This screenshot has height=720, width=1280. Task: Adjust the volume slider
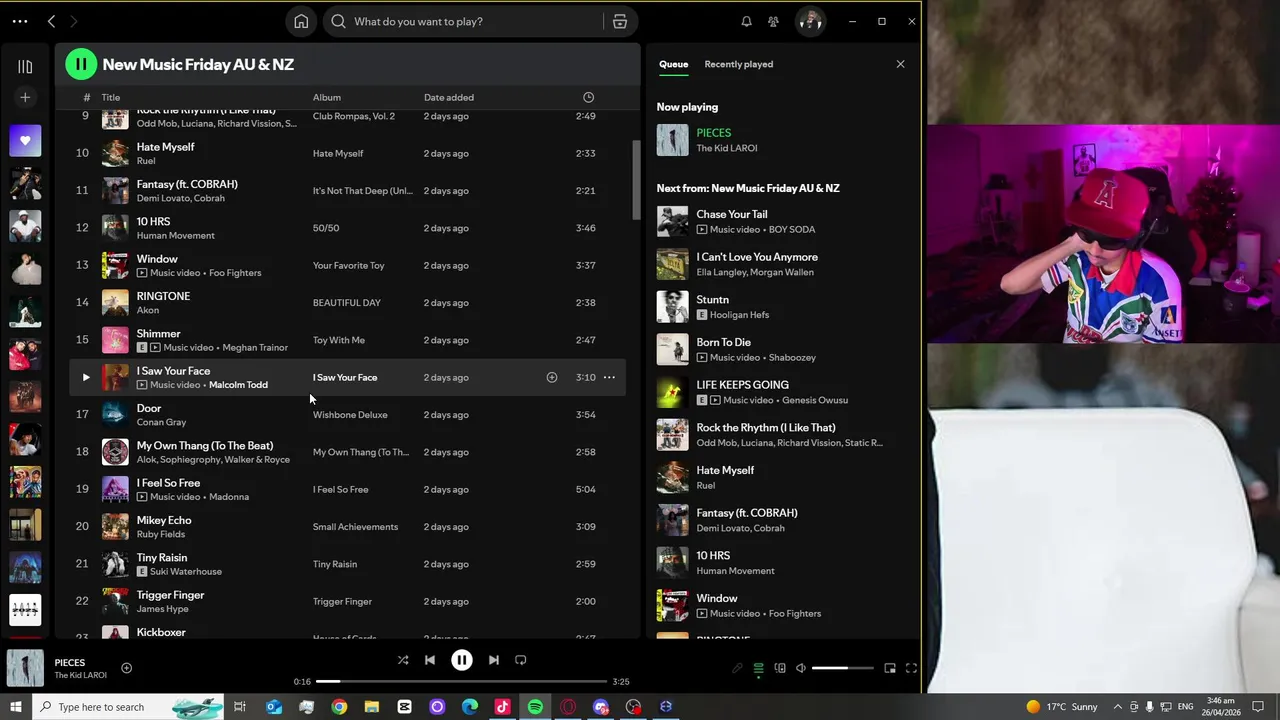[843, 668]
